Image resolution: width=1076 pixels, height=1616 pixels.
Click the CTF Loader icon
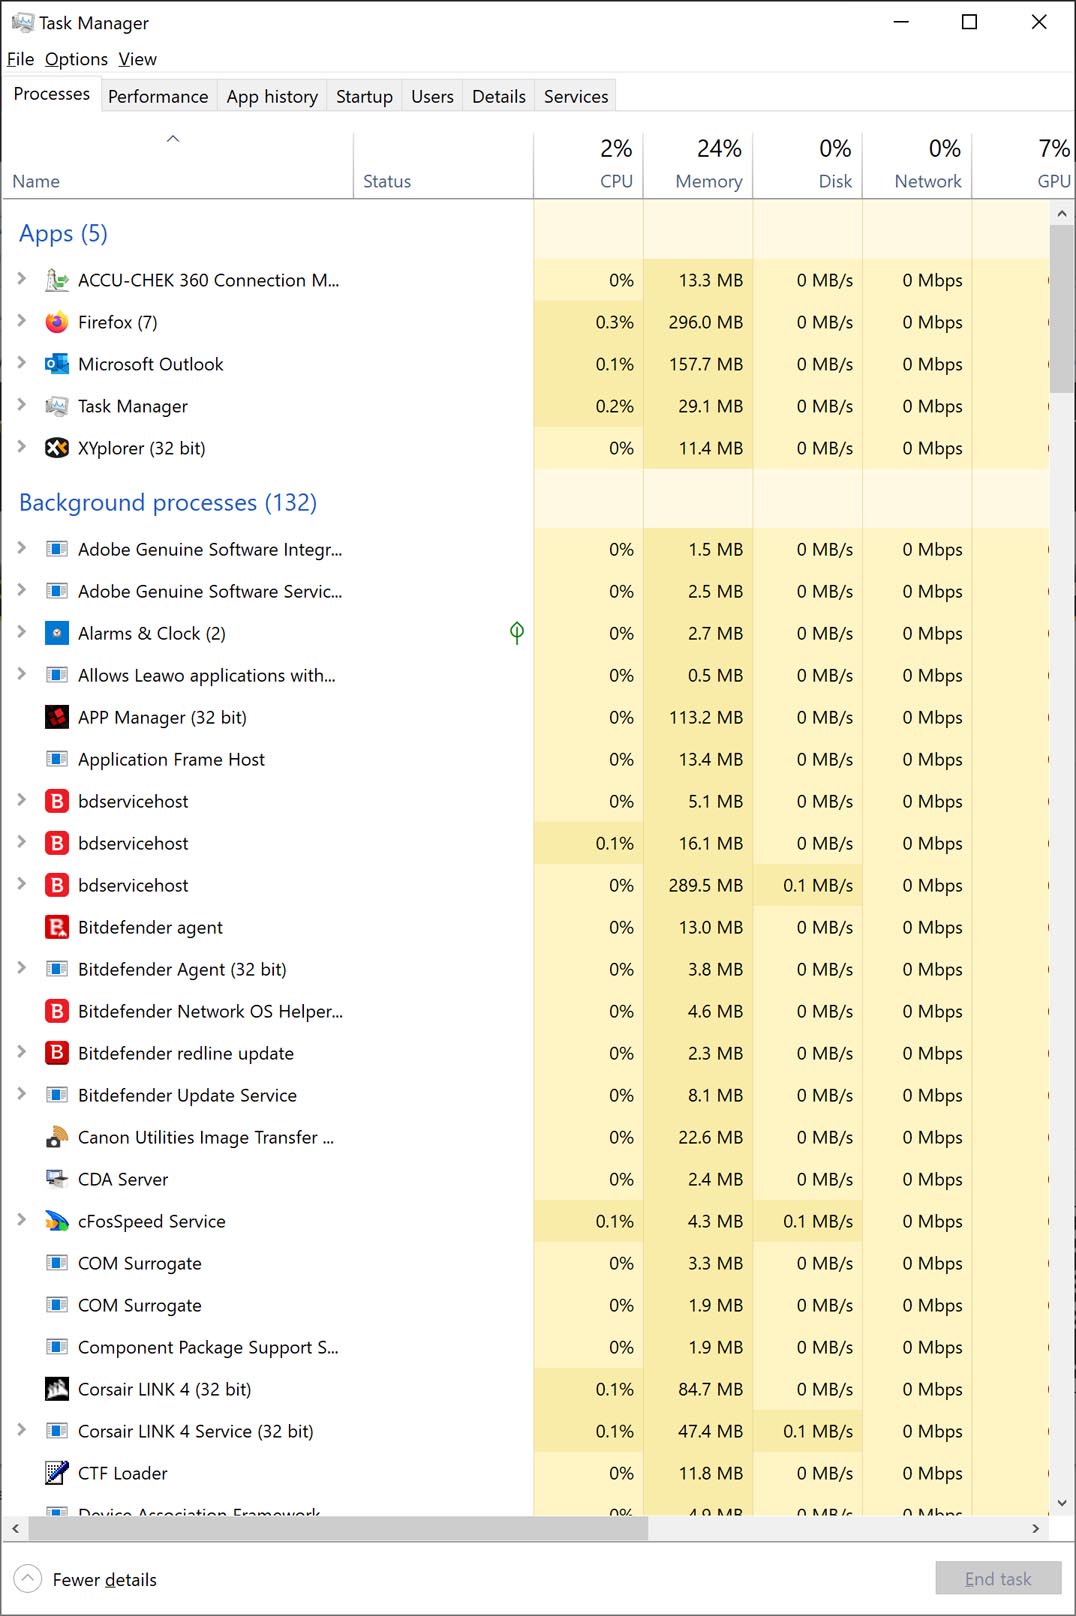coord(57,1473)
